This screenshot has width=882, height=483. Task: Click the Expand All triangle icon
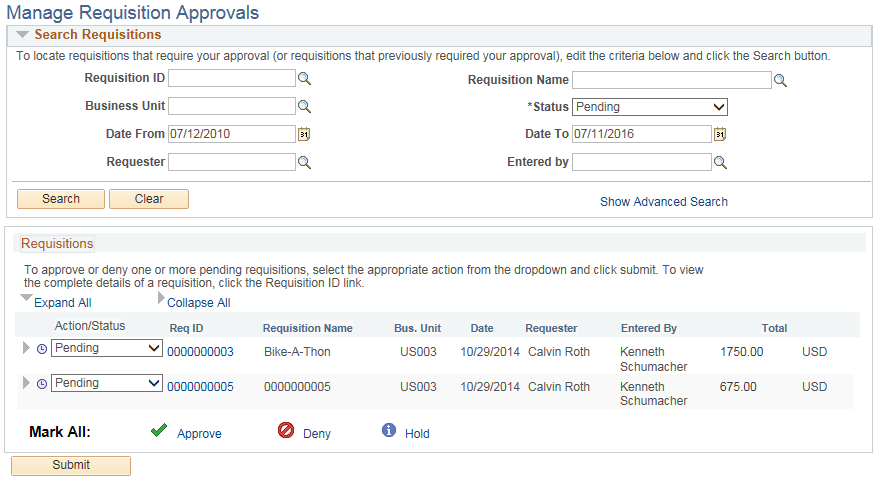26,297
